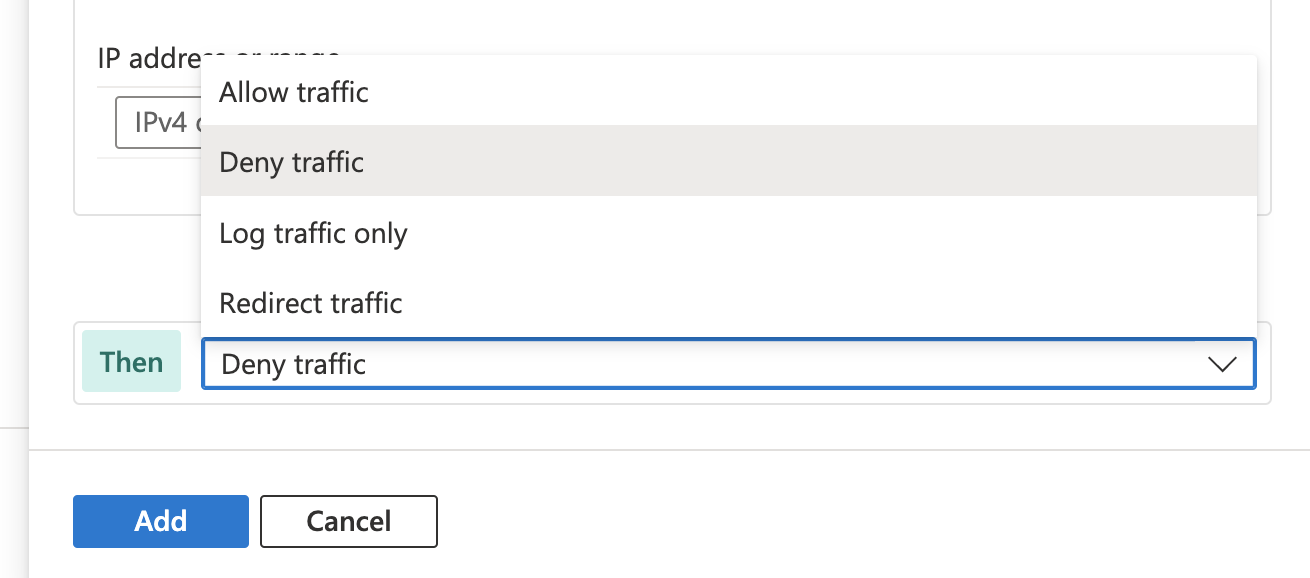Click the Then action combo box
The image size is (1310, 578).
[x=700, y=364]
